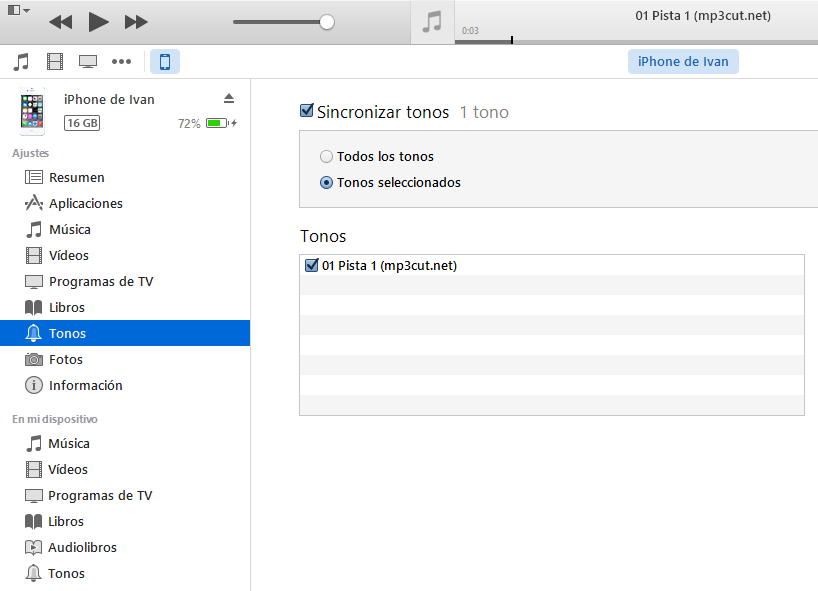Click the album artwork music note placeholder
This screenshot has width=818, height=591.
(432, 22)
